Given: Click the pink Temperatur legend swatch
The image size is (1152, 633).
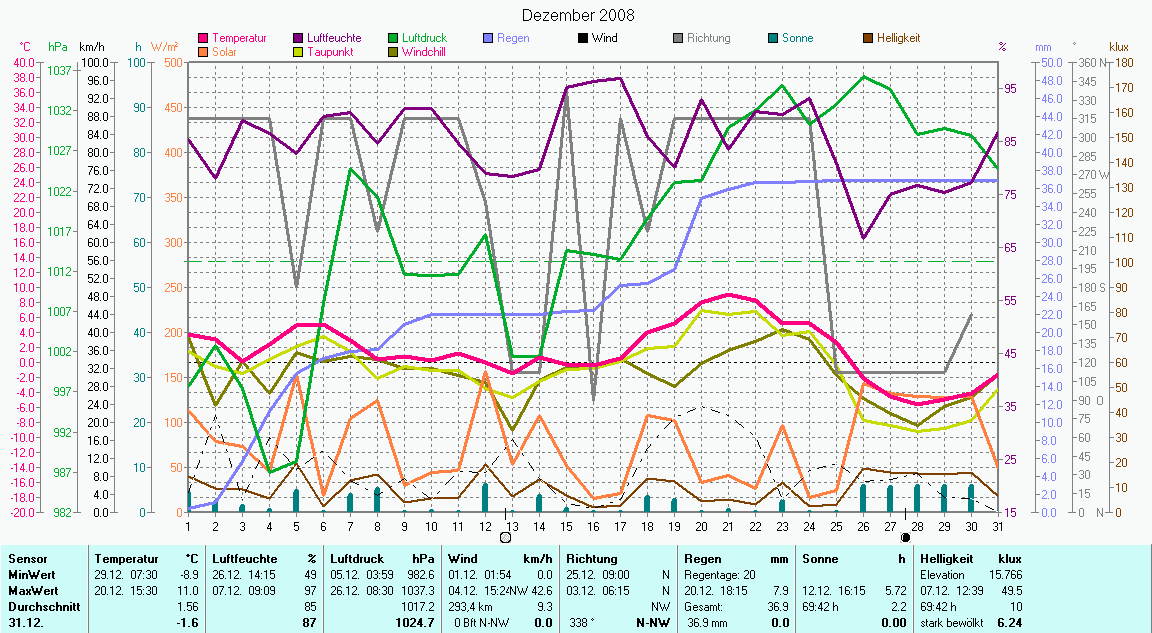Looking at the screenshot, I should pyautogui.click(x=204, y=39).
